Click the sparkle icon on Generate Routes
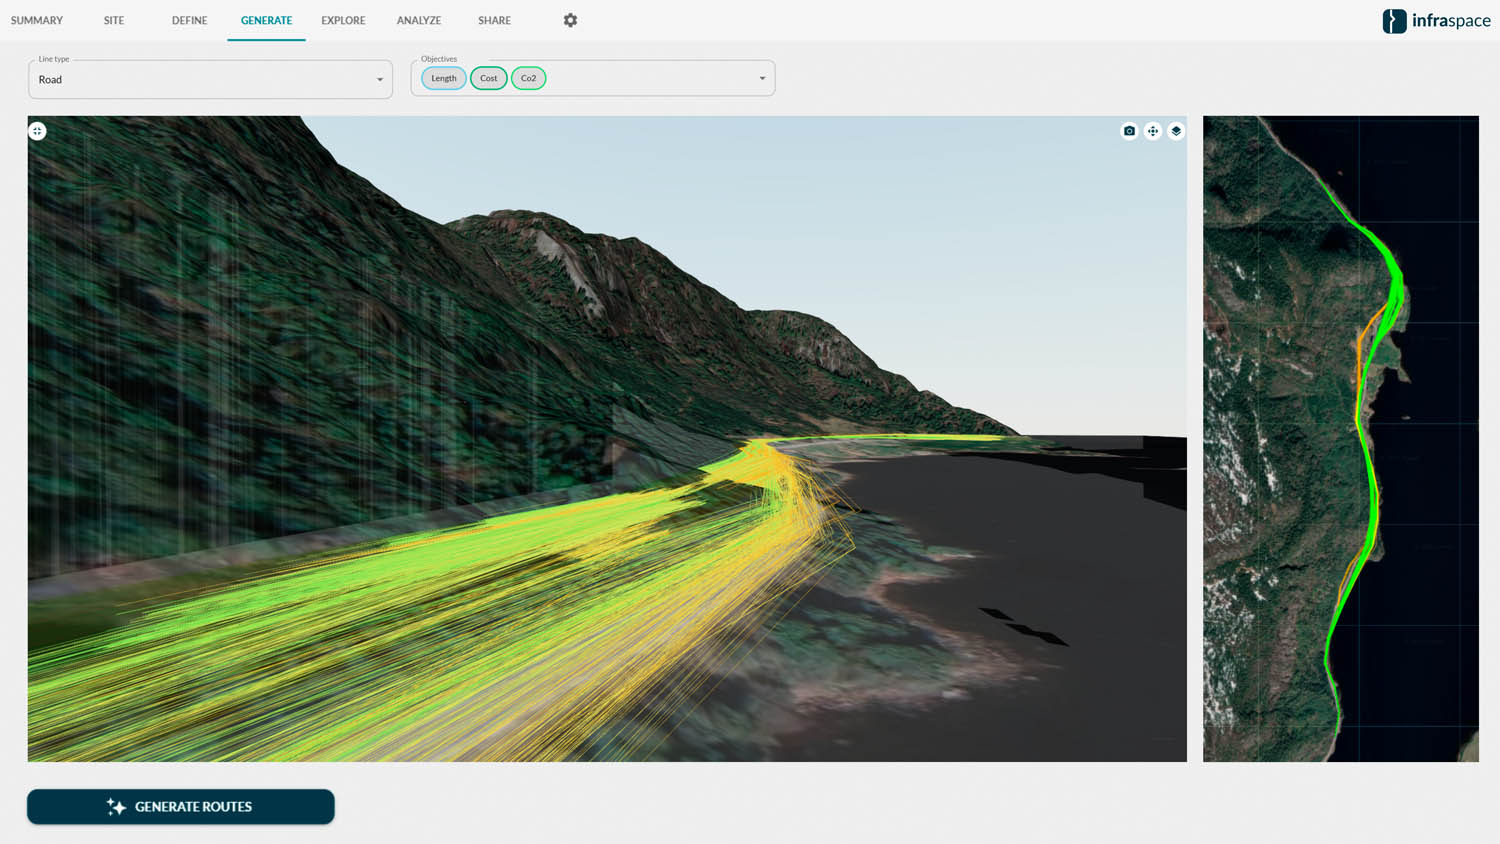1500x844 pixels. [x=116, y=807]
